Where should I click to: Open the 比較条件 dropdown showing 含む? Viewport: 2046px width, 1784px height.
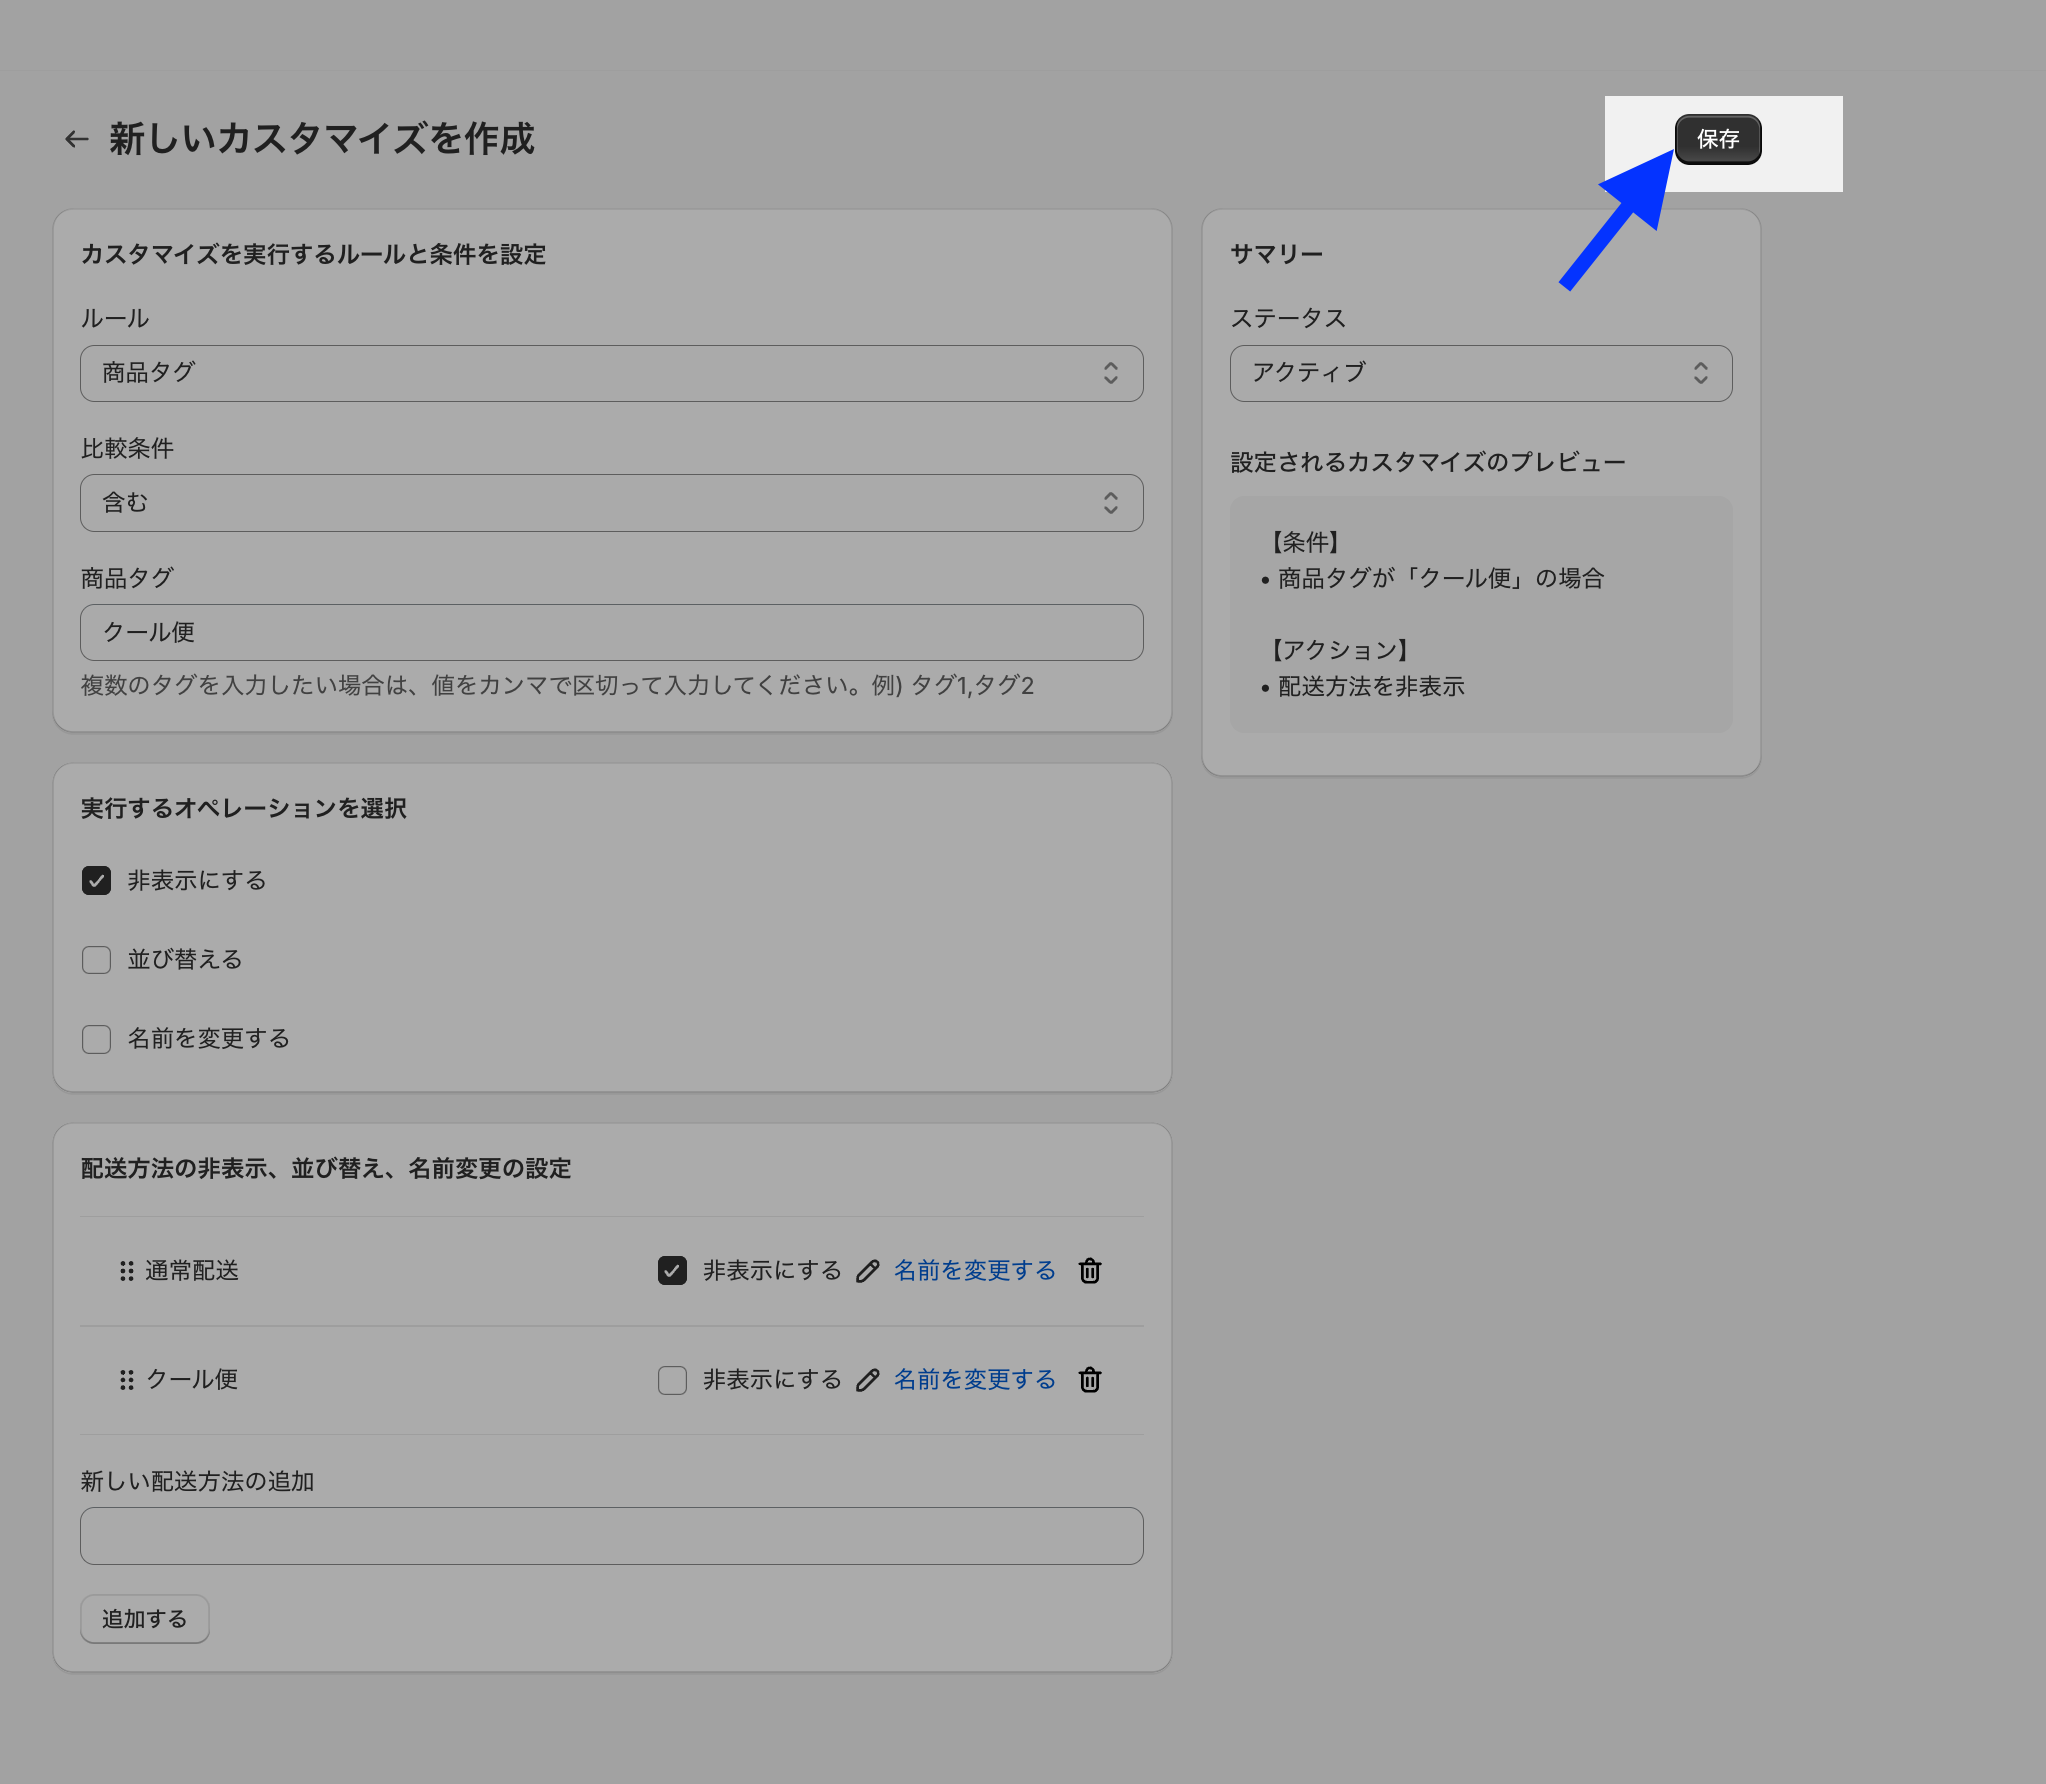pyautogui.click(x=611, y=502)
